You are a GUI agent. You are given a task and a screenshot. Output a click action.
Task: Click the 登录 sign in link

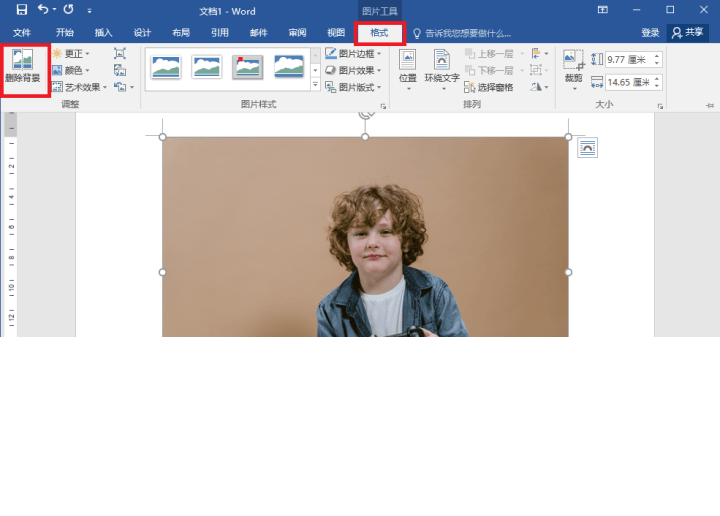(x=650, y=33)
